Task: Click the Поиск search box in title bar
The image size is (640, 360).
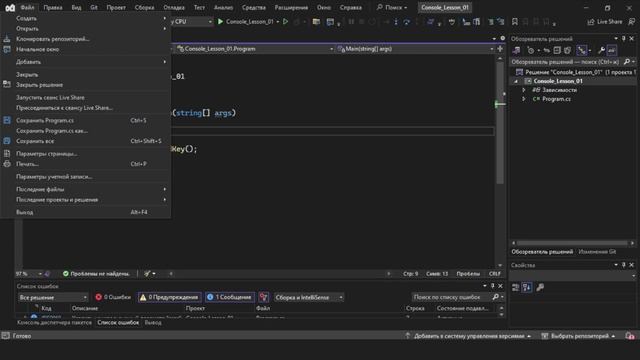Action: click(391, 7)
